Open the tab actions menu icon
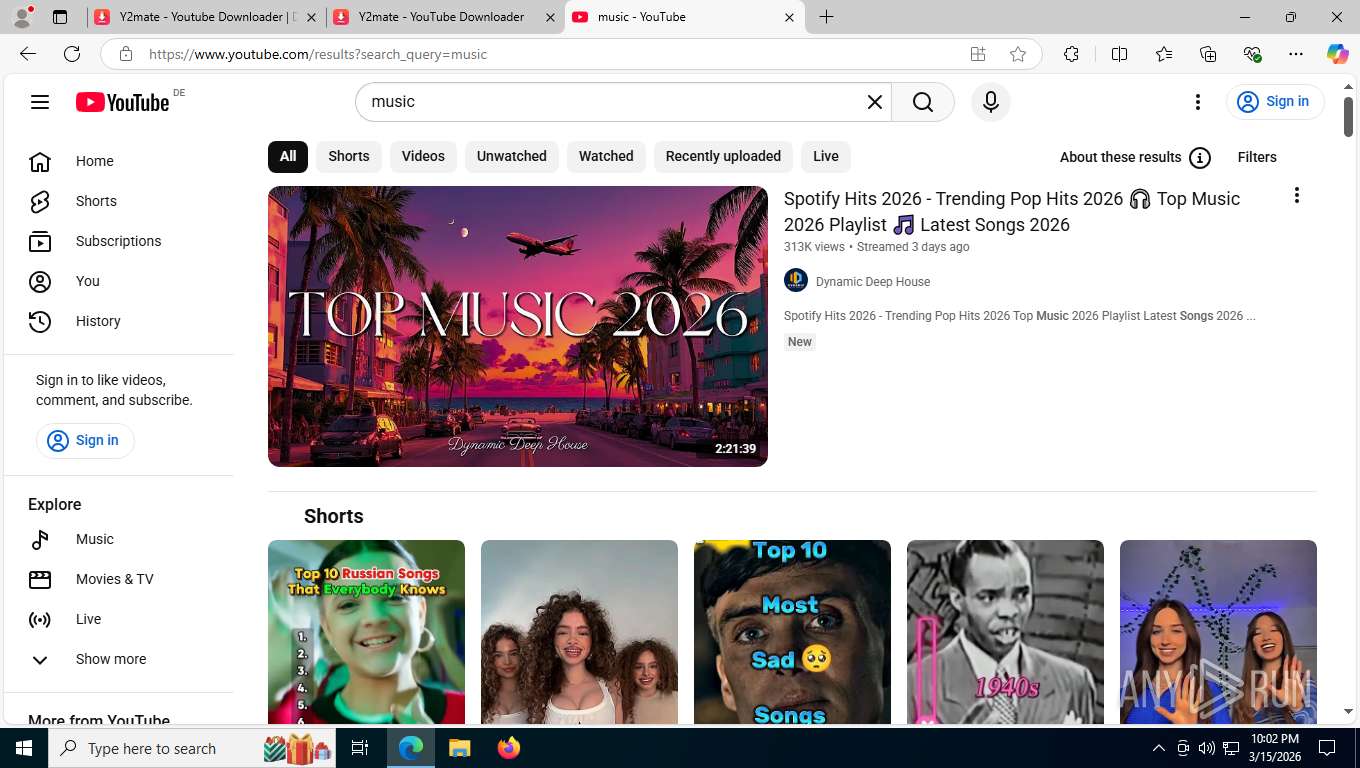The height and width of the screenshot is (768, 1360). [x=60, y=17]
